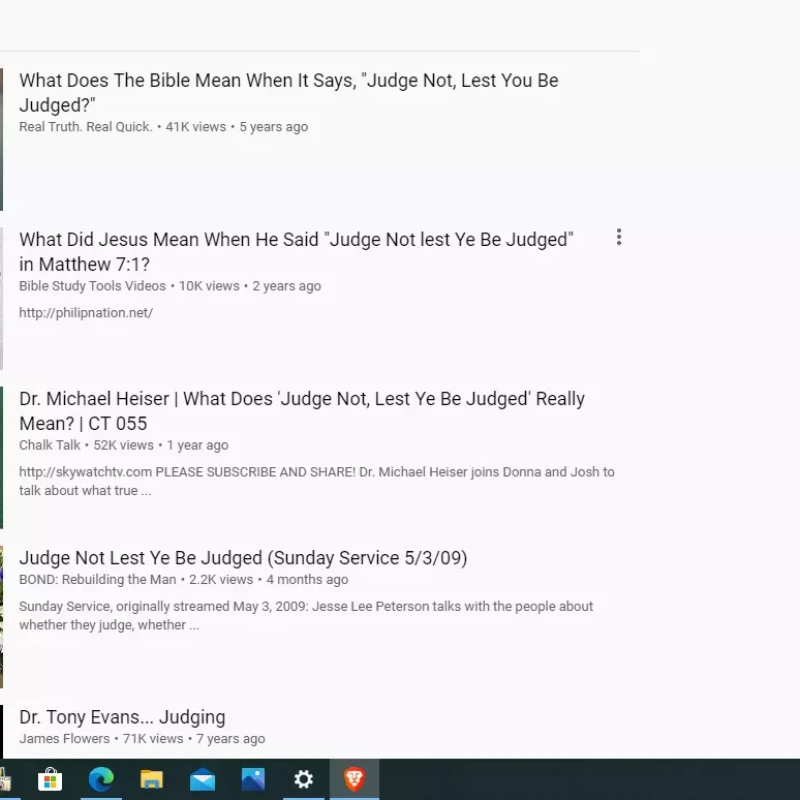Click the Brave browser taskbar icon
This screenshot has height=800, width=800.
[354, 779]
